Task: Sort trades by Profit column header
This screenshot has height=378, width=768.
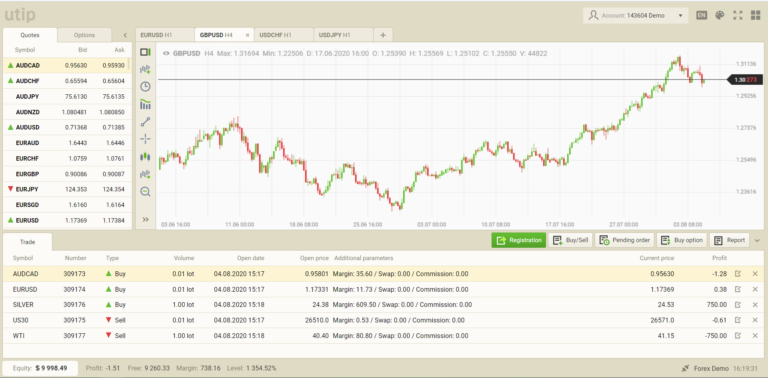Action: coord(720,258)
